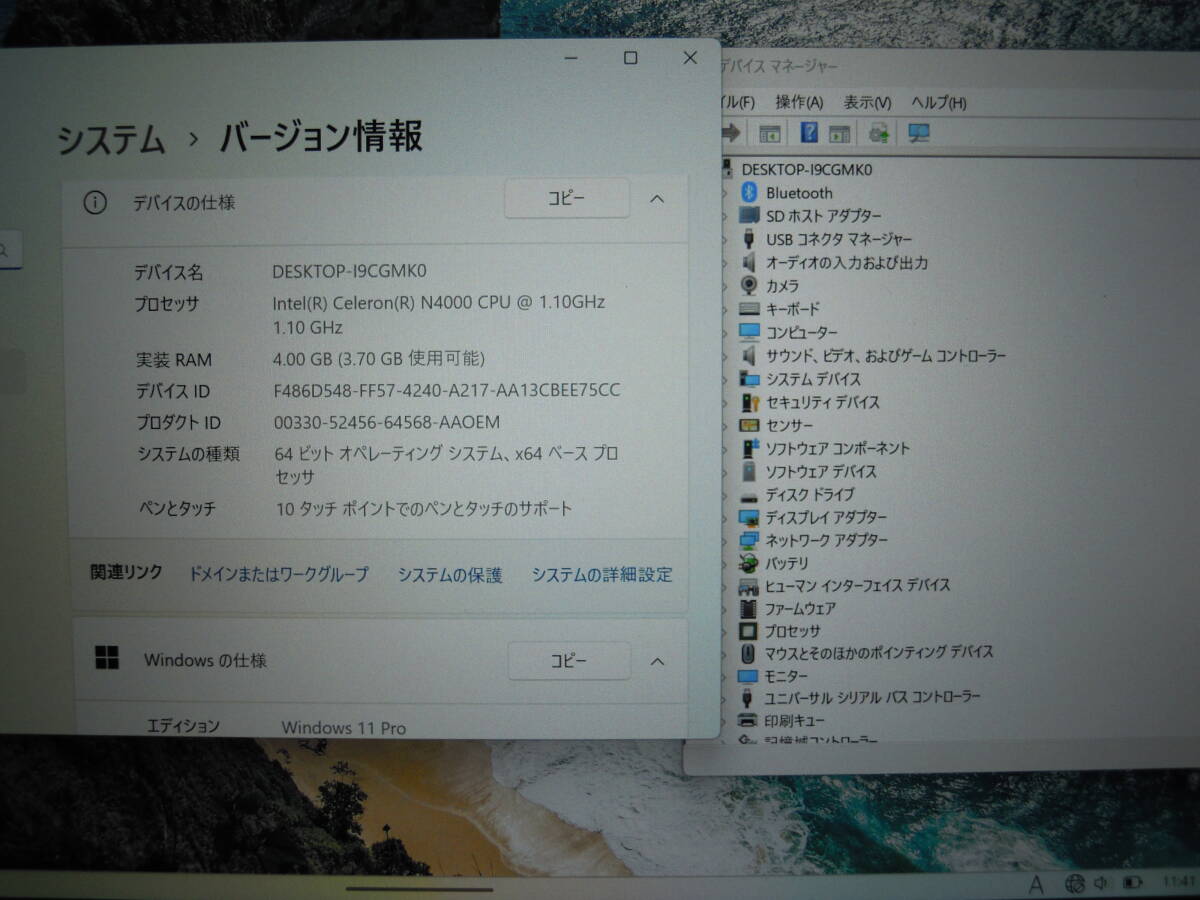Click the battery icon in the system tray
1200x900 pixels.
click(1132, 883)
